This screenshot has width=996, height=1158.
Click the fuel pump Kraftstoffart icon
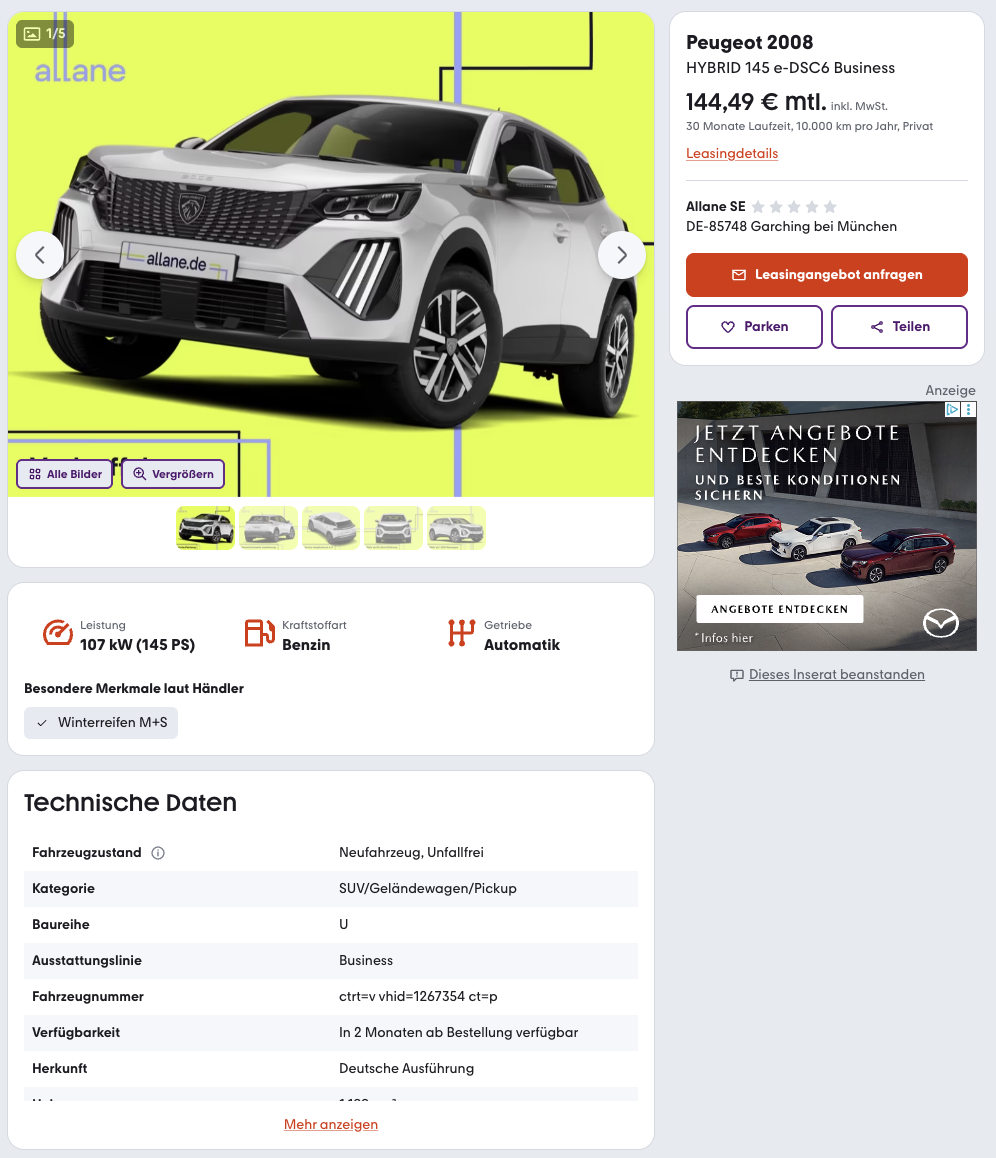[259, 633]
